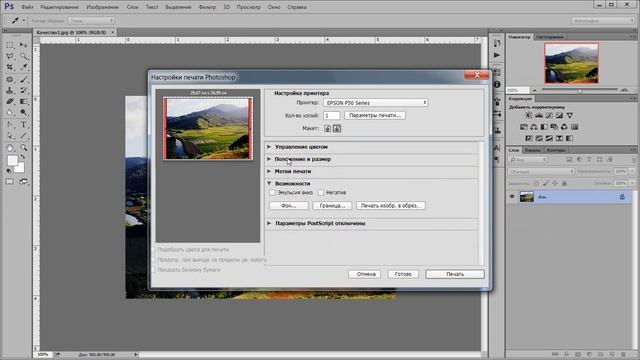
Task: Select the Line shape tool
Action: [x=24, y=136]
